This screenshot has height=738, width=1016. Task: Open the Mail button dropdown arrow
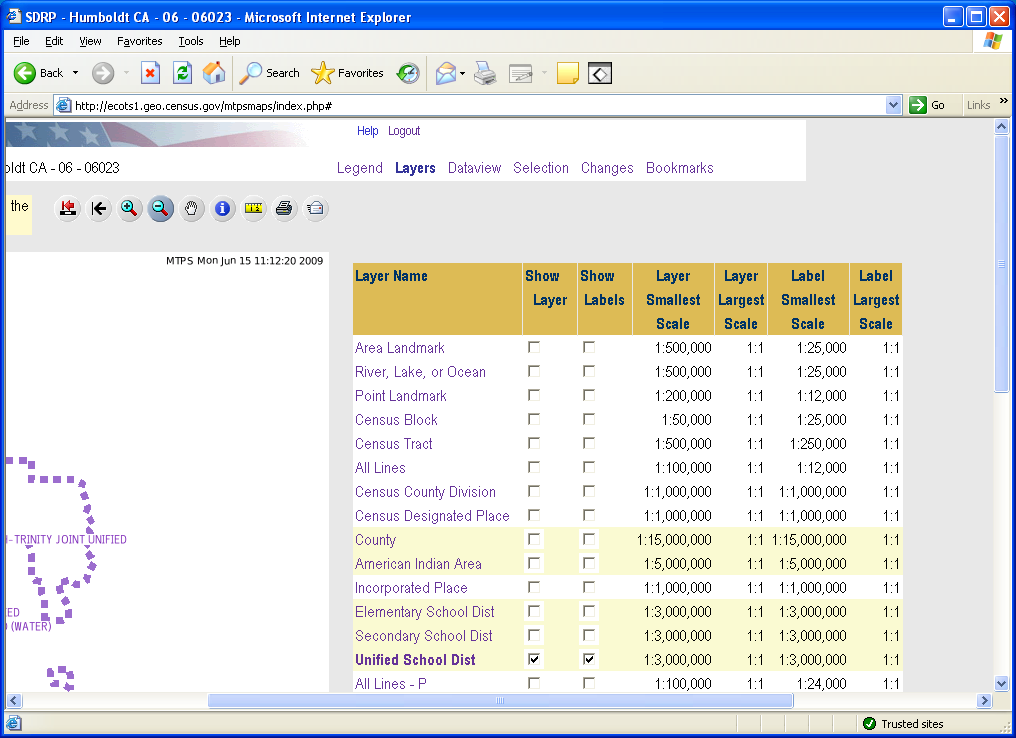tap(462, 73)
